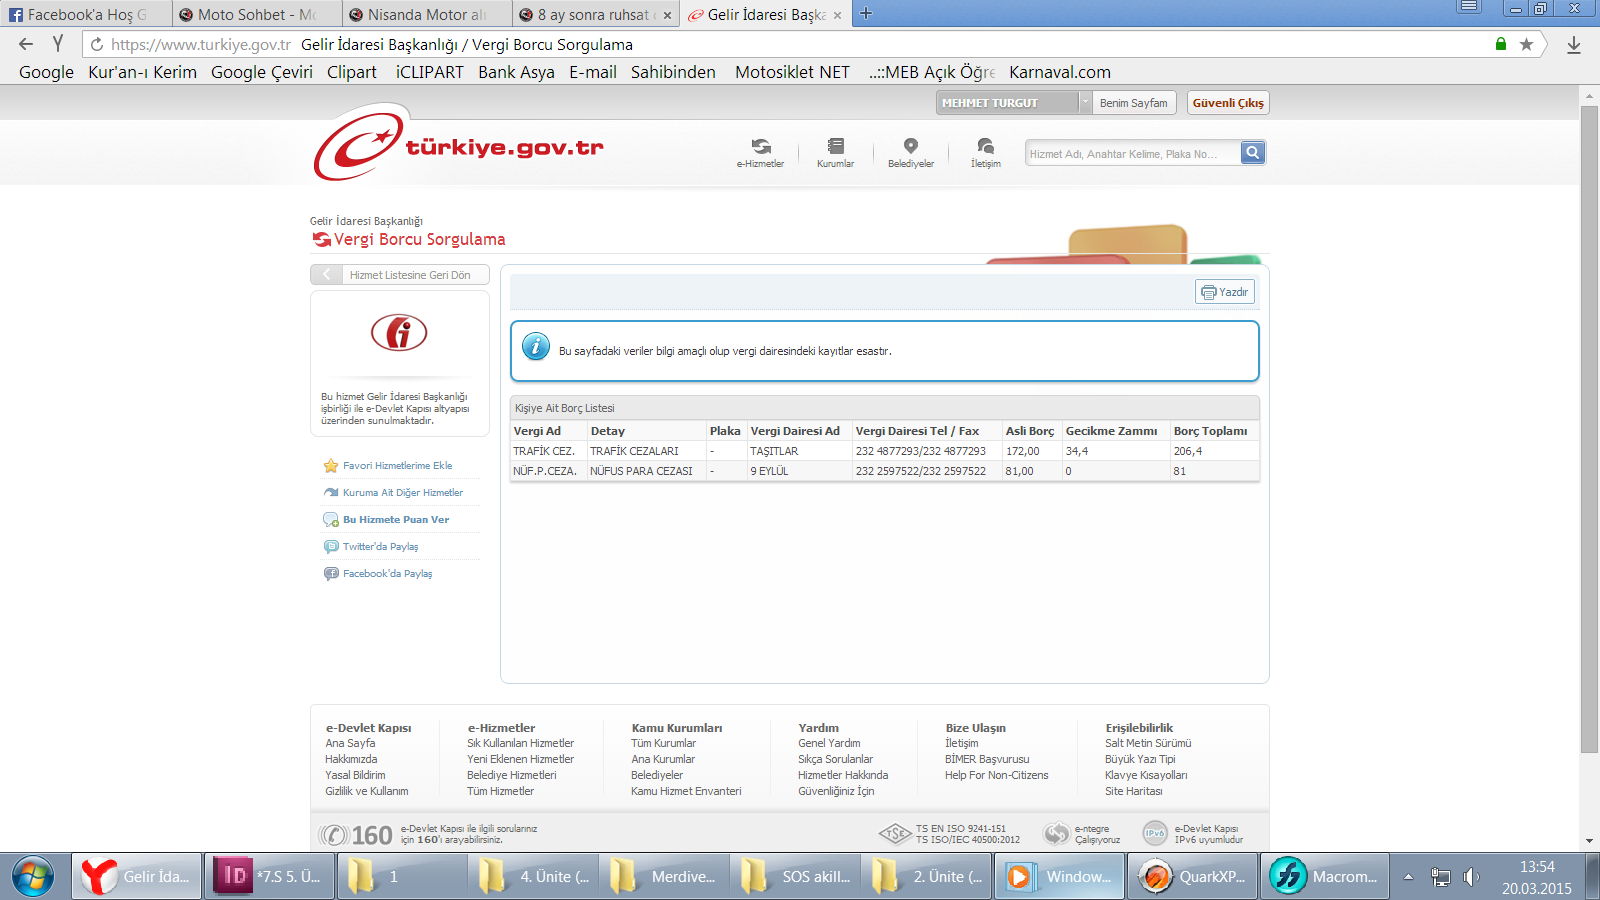Open Kur'an-ı Kerim bookmark
1600x900 pixels.
coord(142,72)
